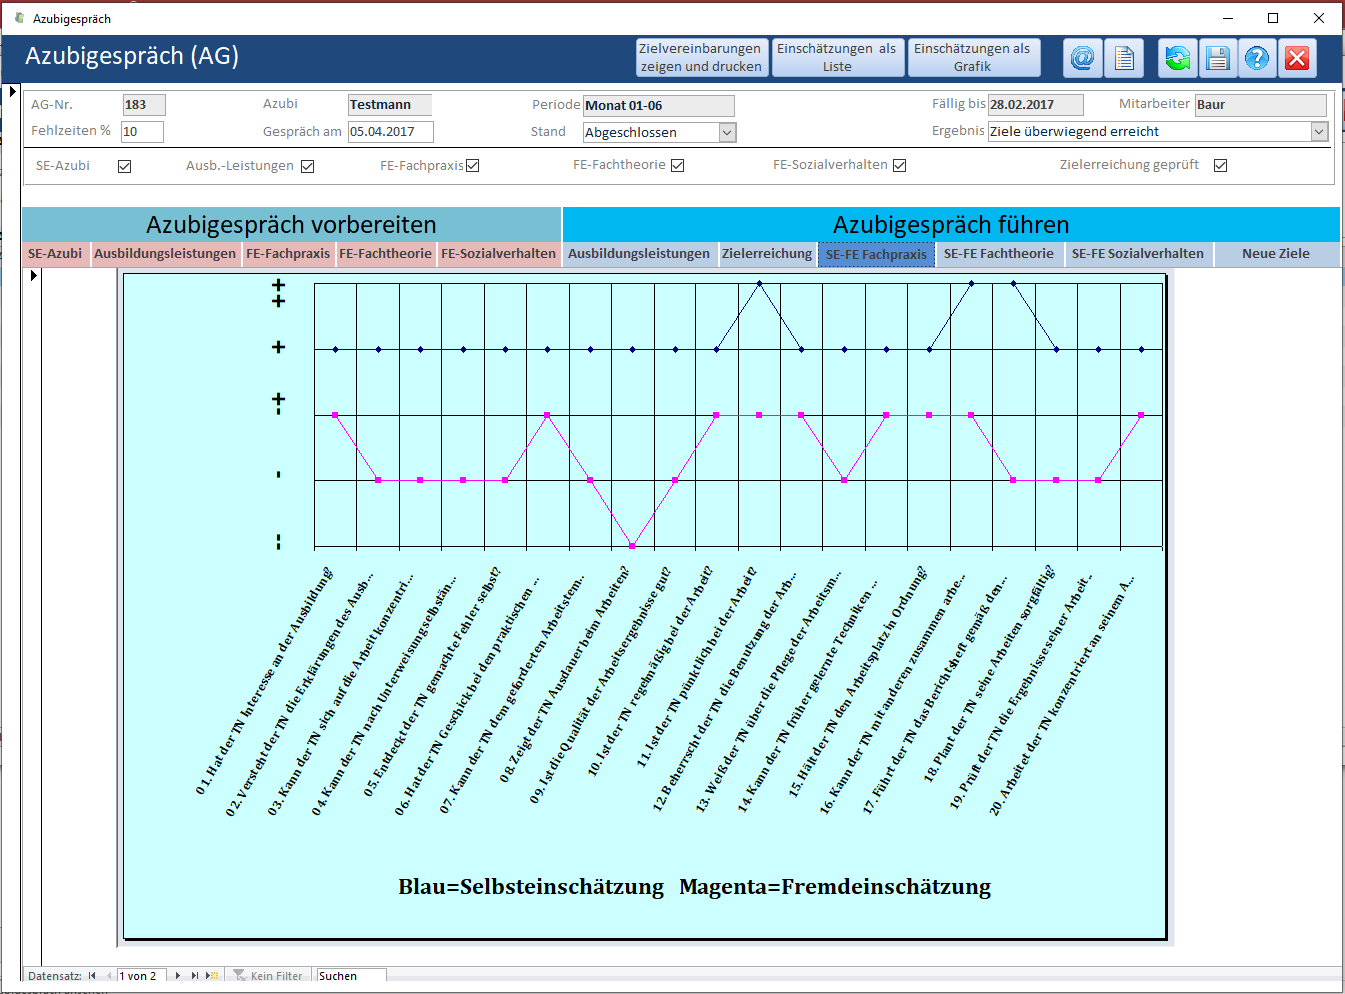The height and width of the screenshot is (994, 1345).
Task: Click axis label 20. Arbeitet der TN konzentriert
Action: point(1062,696)
